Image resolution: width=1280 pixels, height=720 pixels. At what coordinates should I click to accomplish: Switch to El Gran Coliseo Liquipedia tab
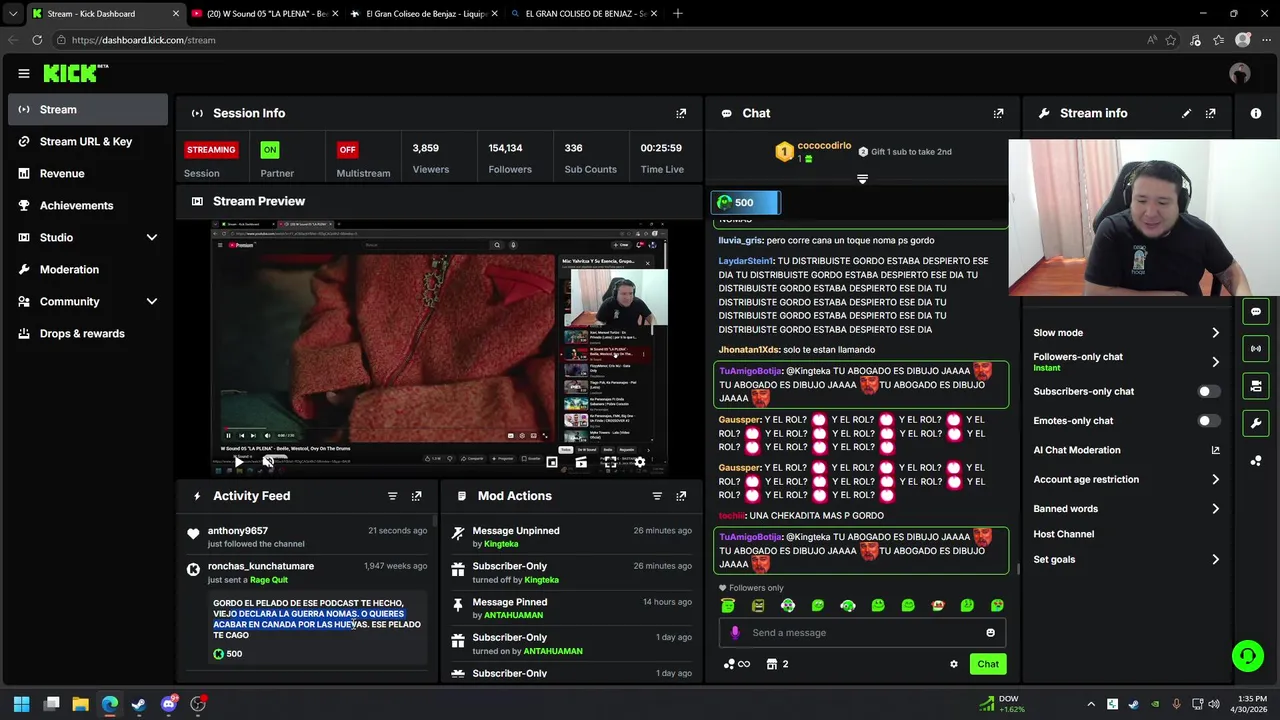tap(424, 14)
